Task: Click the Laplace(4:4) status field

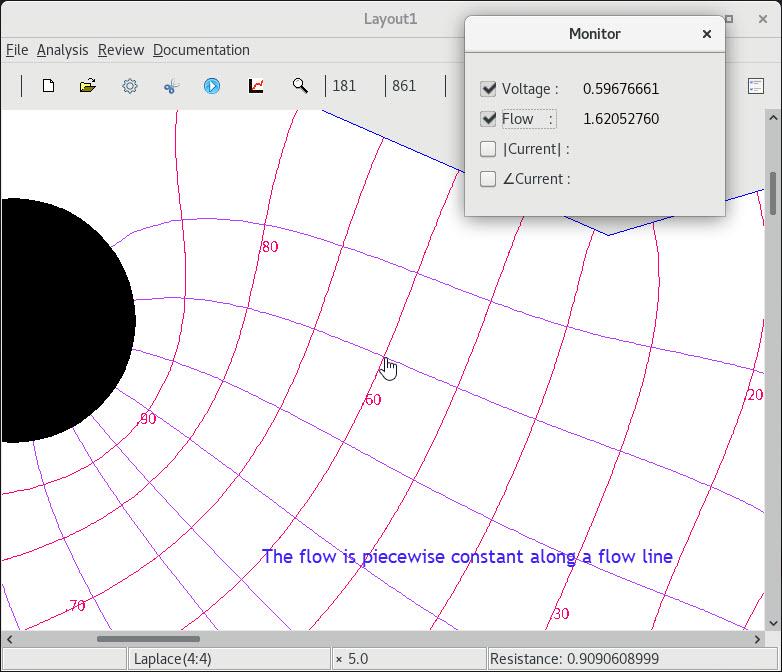Action: pyautogui.click(x=229, y=659)
